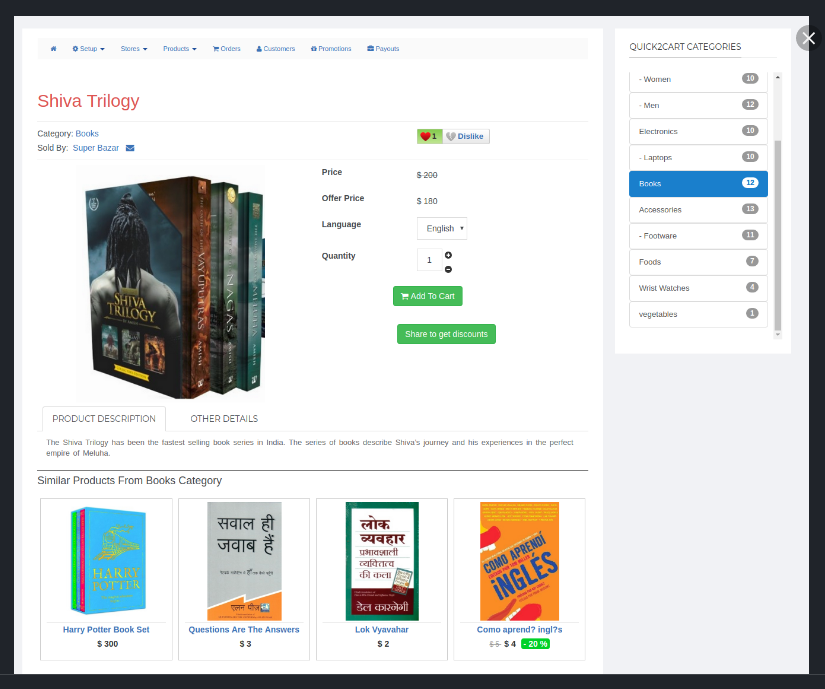Go to Customers section
Viewport: 825px width, 689px height.
tap(276, 49)
